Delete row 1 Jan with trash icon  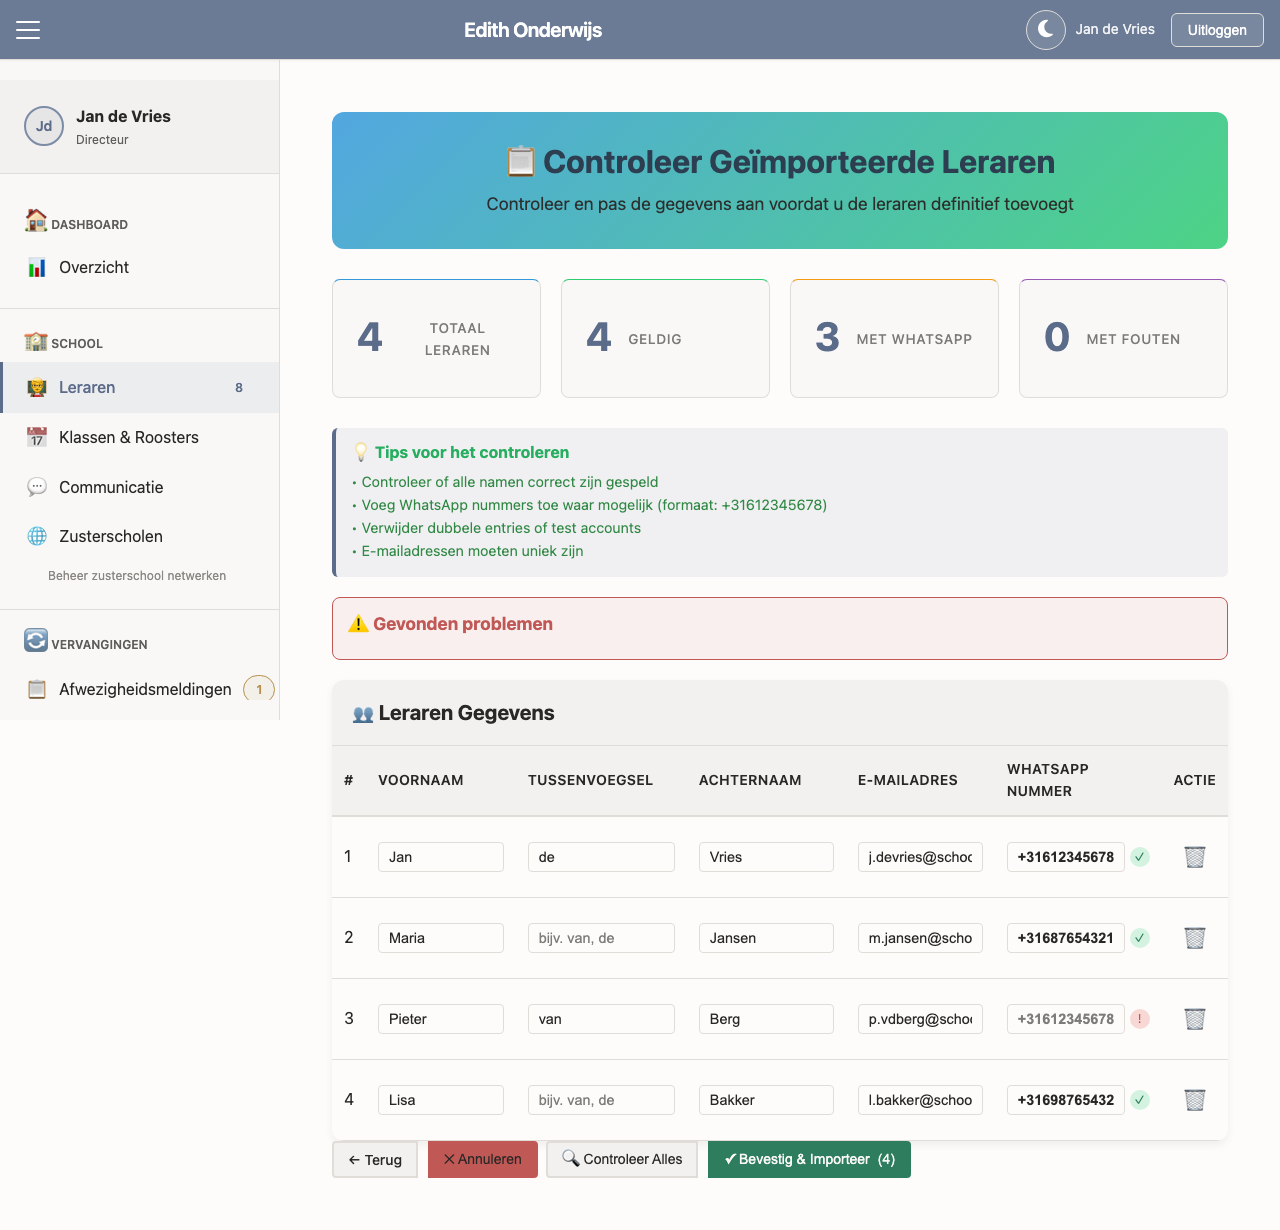point(1195,857)
